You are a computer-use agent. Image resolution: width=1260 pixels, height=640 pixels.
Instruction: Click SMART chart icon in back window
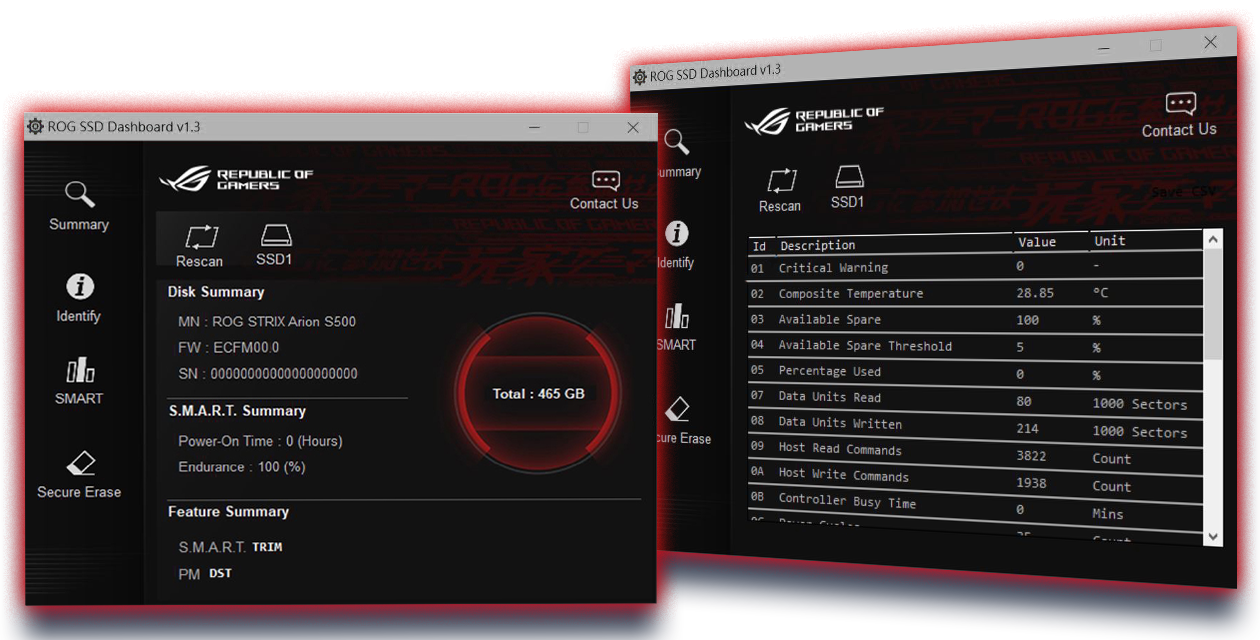pyautogui.click(x=677, y=317)
